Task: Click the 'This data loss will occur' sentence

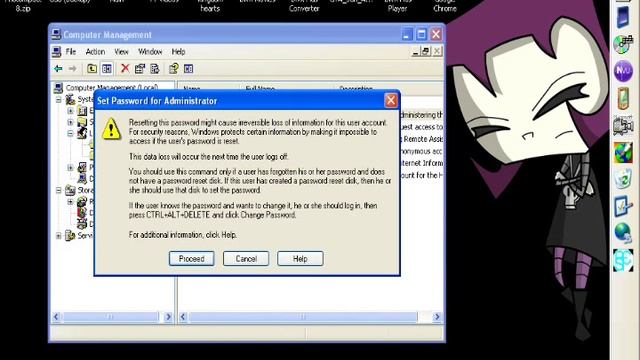Action: tap(209, 156)
